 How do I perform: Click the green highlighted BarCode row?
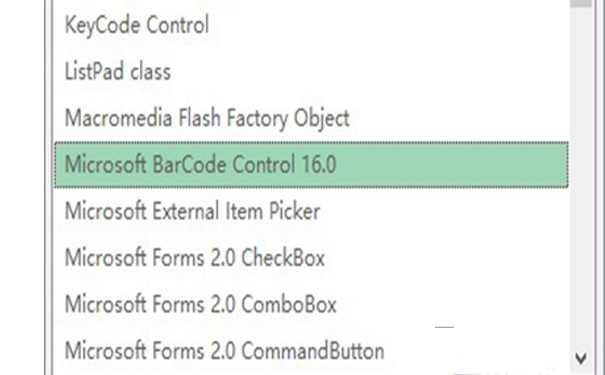coord(311,165)
